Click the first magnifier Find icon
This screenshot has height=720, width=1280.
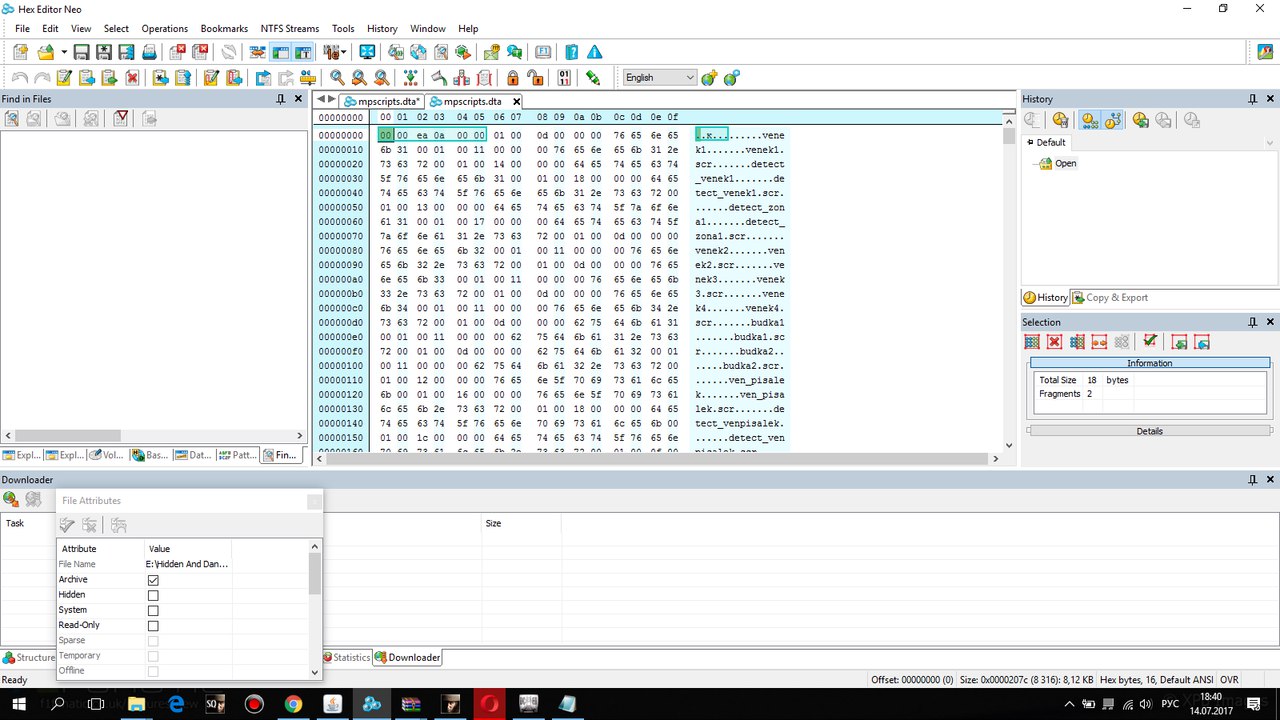pos(337,78)
